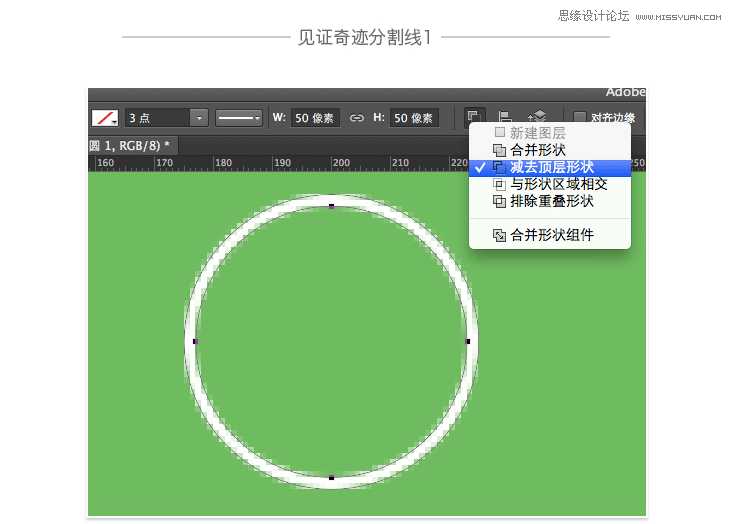The image size is (732, 524).
Task: Open the path alignment icon
Action: click(504, 117)
